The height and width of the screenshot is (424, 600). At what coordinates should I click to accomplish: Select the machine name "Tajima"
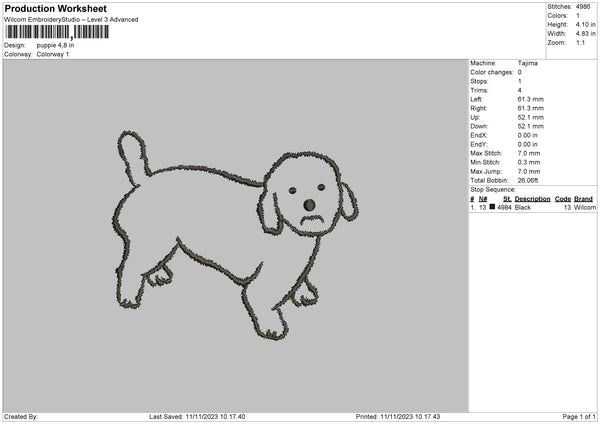pos(528,63)
